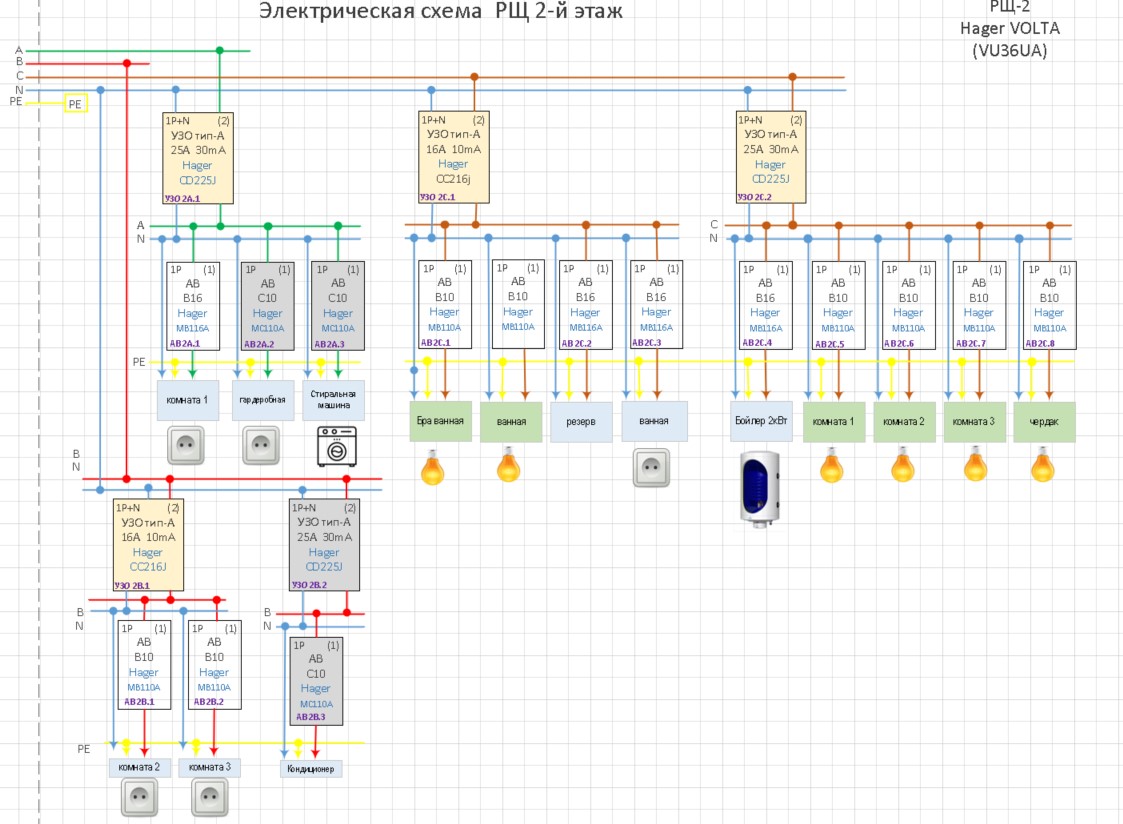Click the Бра ванная green label
Image resolution: width=1123 pixels, height=824 pixels.
tap(440, 421)
